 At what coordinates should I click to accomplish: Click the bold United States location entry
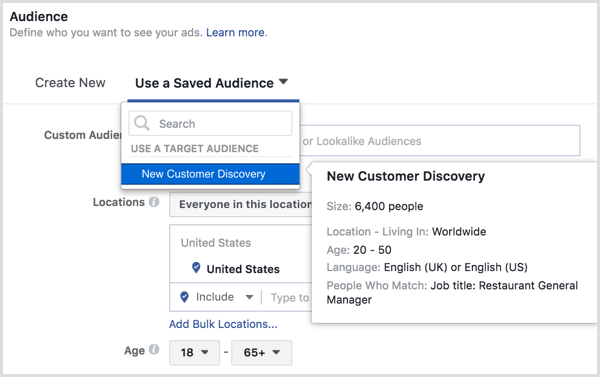(243, 269)
